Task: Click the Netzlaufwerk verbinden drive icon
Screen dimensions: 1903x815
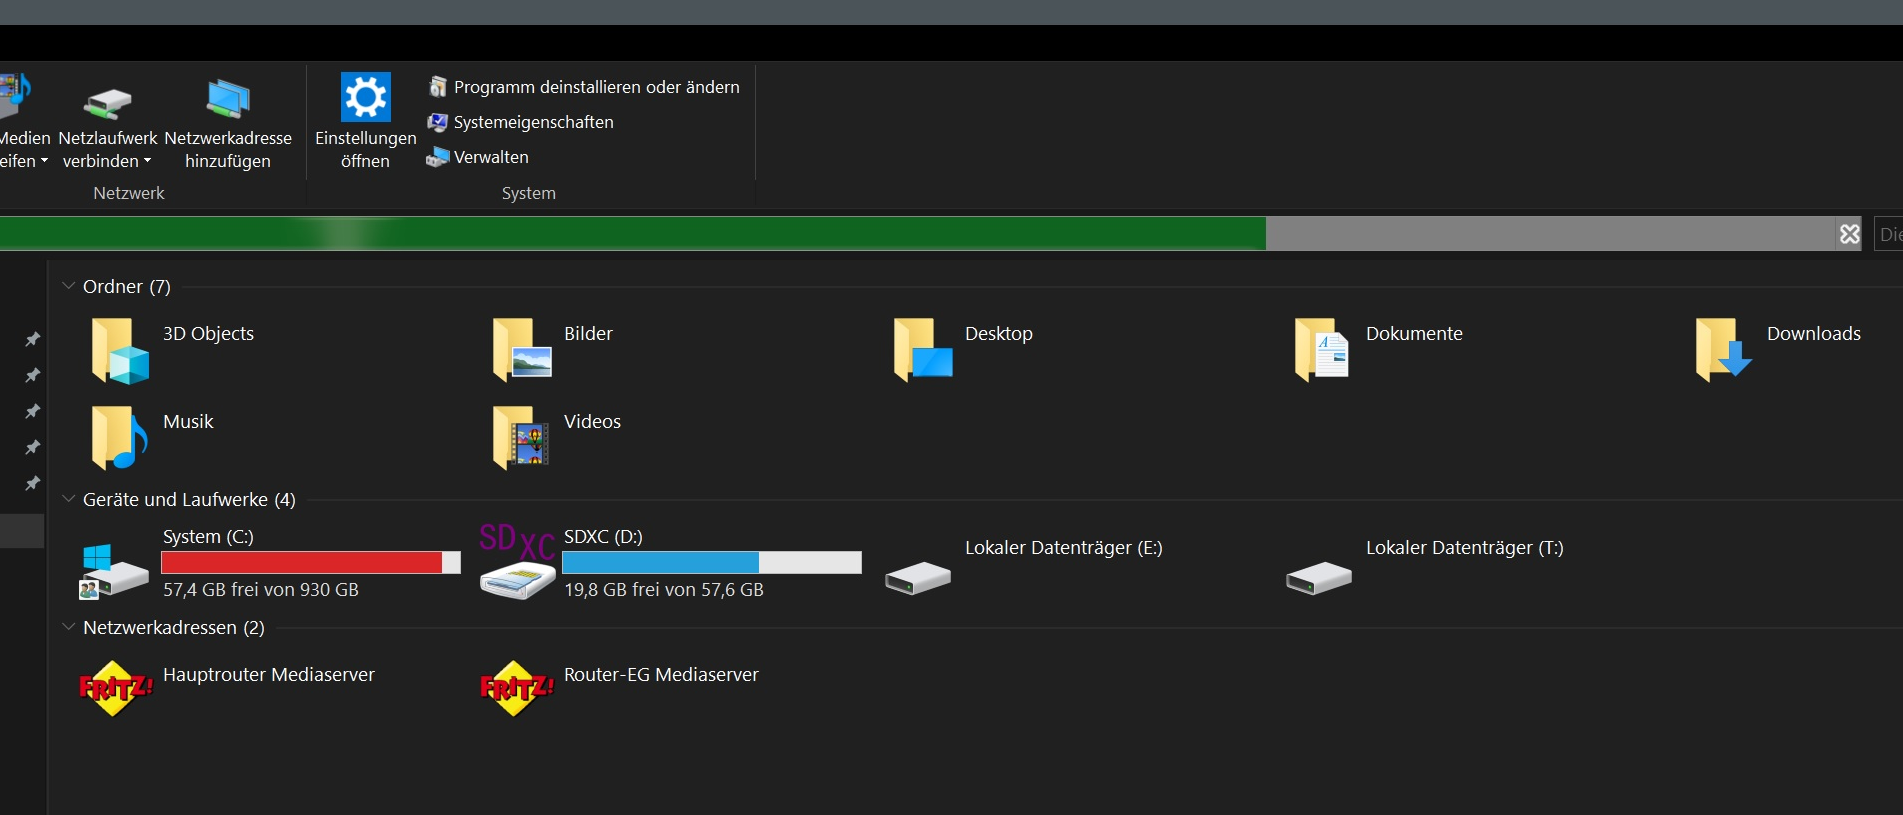Action: pos(108,103)
